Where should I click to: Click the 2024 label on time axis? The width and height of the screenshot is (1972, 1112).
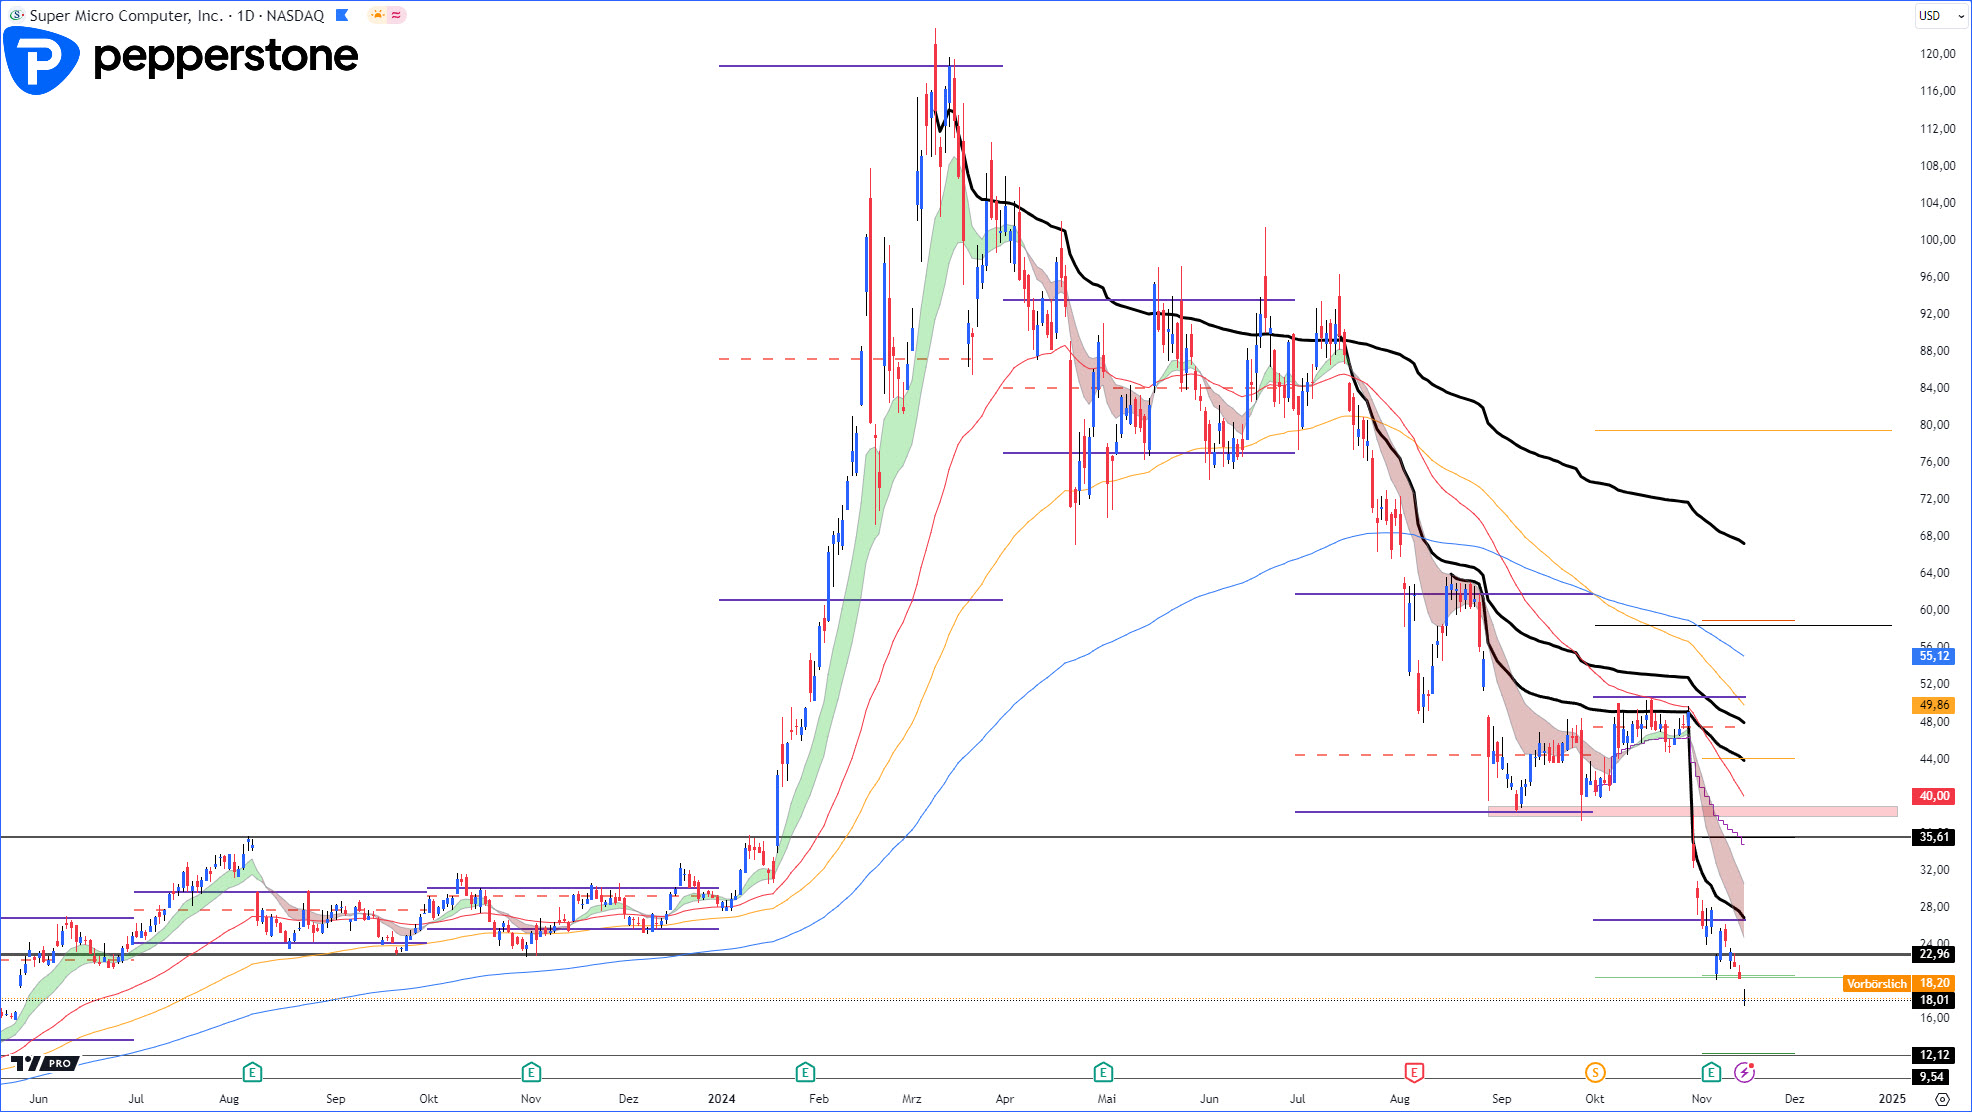click(x=721, y=1098)
